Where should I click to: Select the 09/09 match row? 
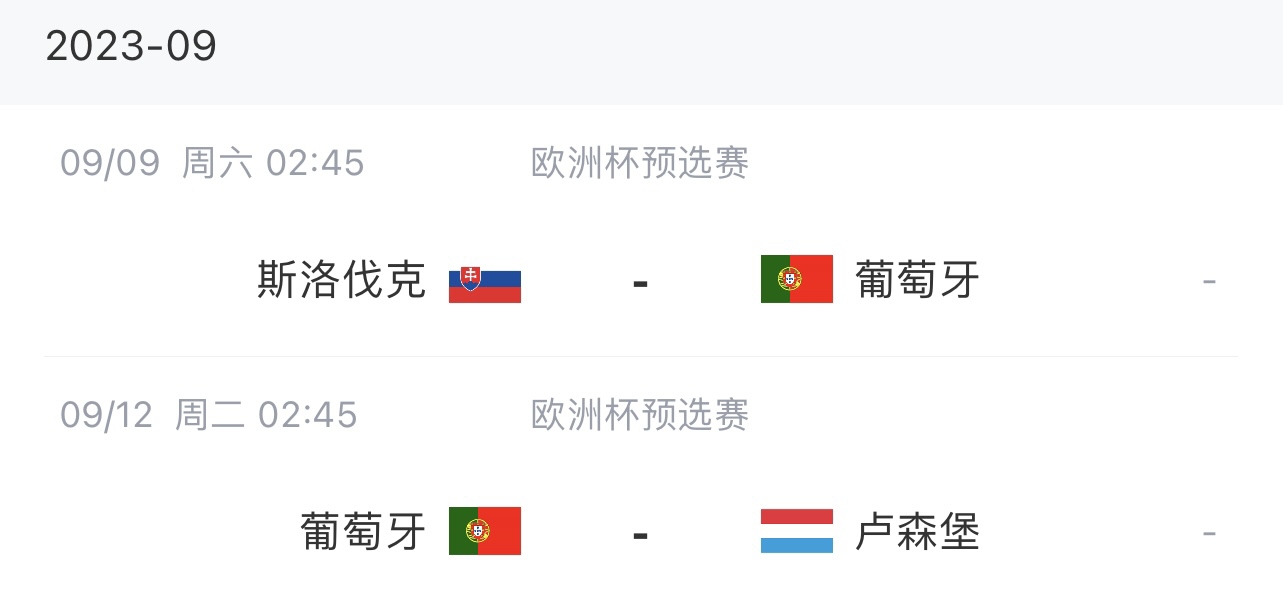(x=641, y=231)
